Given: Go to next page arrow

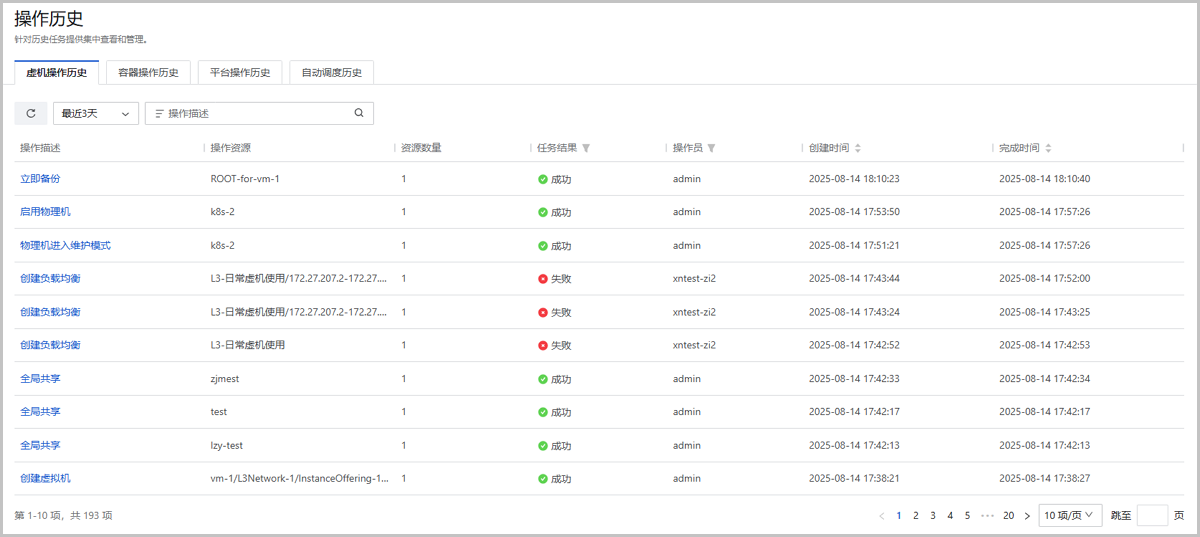Looking at the screenshot, I should click(x=1027, y=516).
